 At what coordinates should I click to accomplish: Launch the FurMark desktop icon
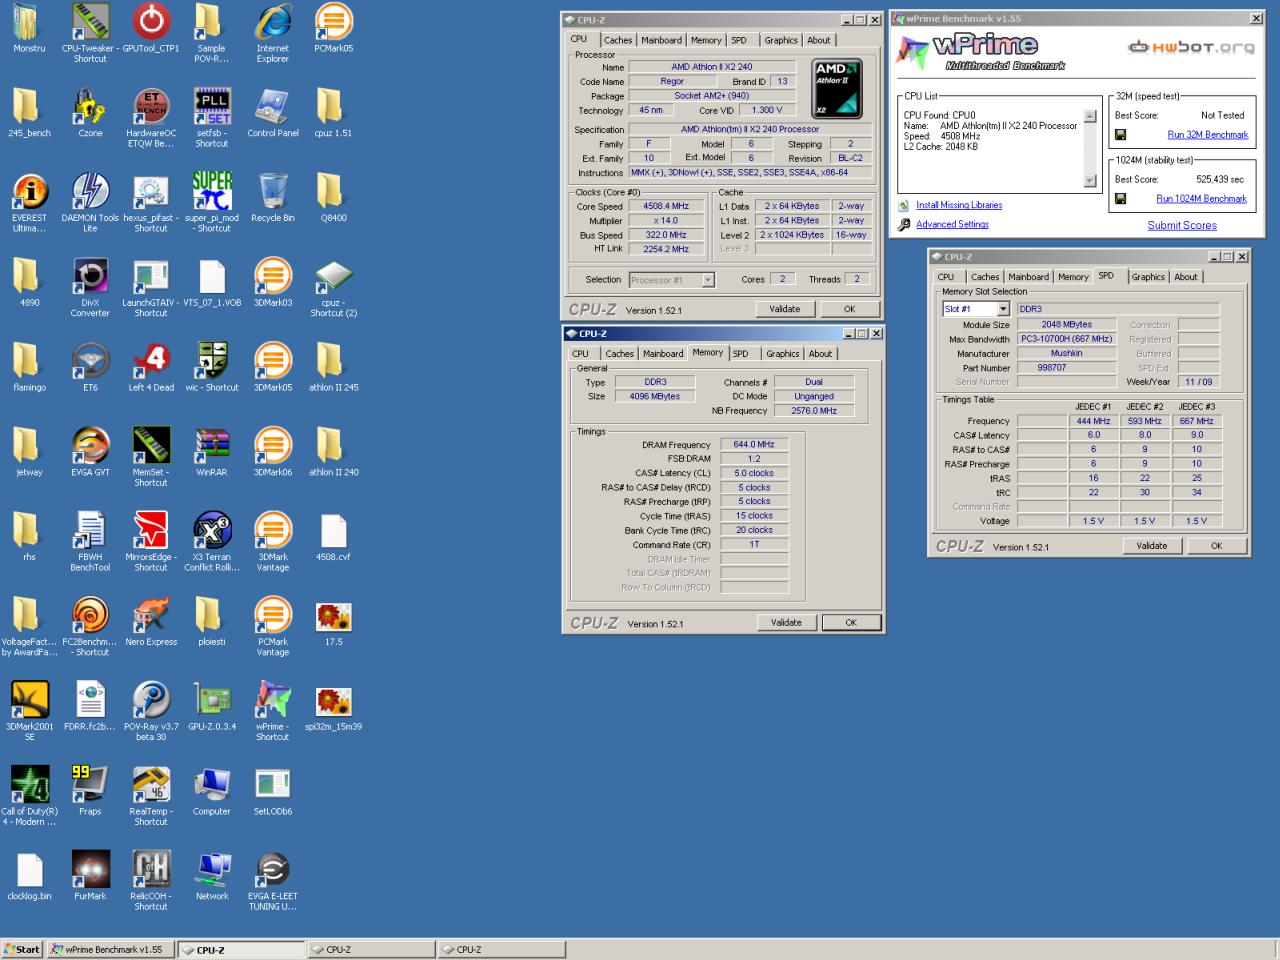90,871
